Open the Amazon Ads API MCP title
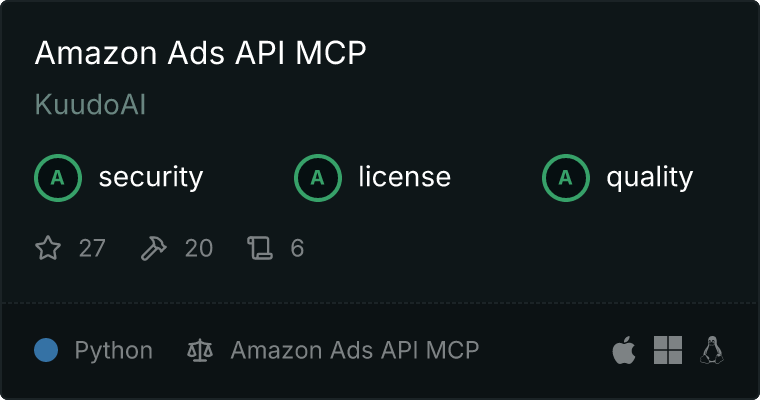 point(200,52)
